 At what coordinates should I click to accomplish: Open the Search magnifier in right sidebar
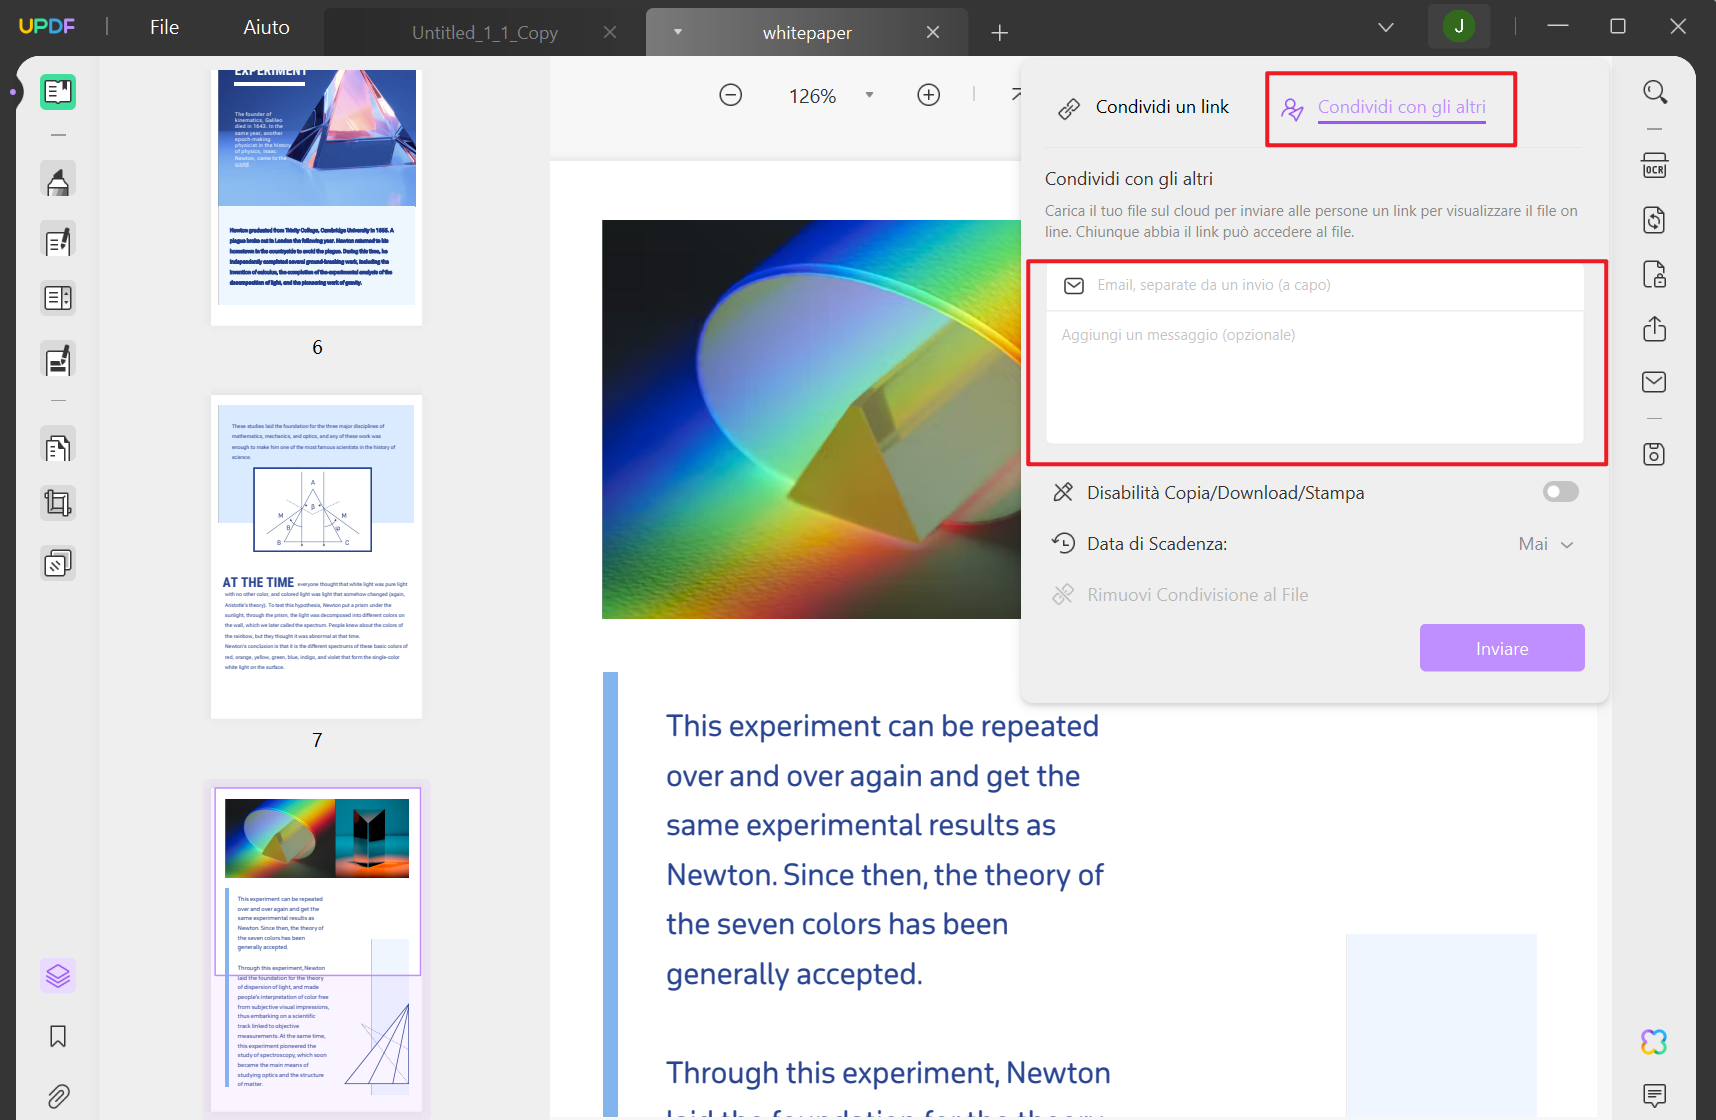coord(1655,92)
